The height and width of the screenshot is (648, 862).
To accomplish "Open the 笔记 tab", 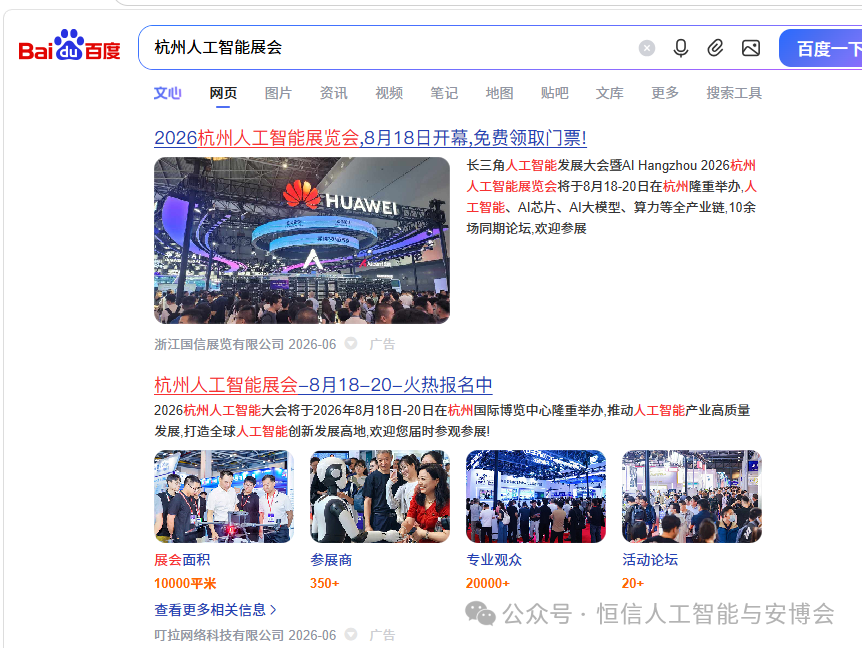I will 444,93.
